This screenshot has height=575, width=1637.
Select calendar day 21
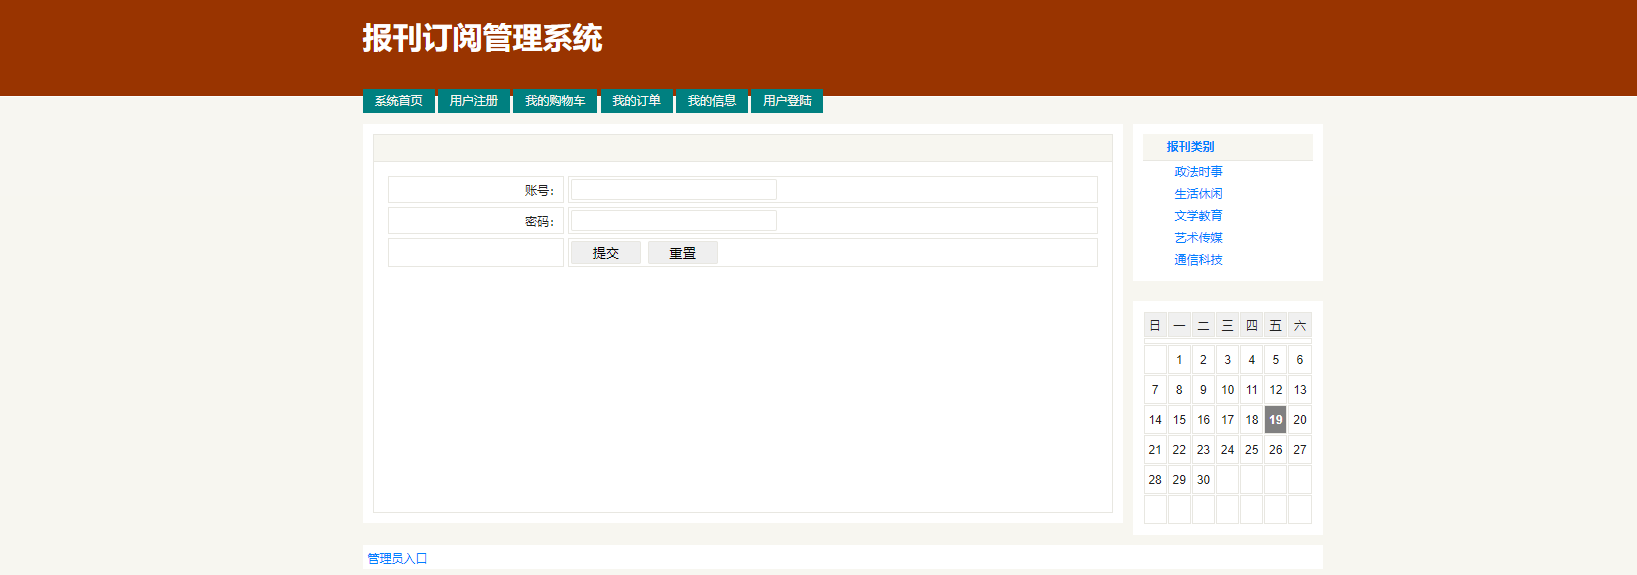coord(1155,450)
